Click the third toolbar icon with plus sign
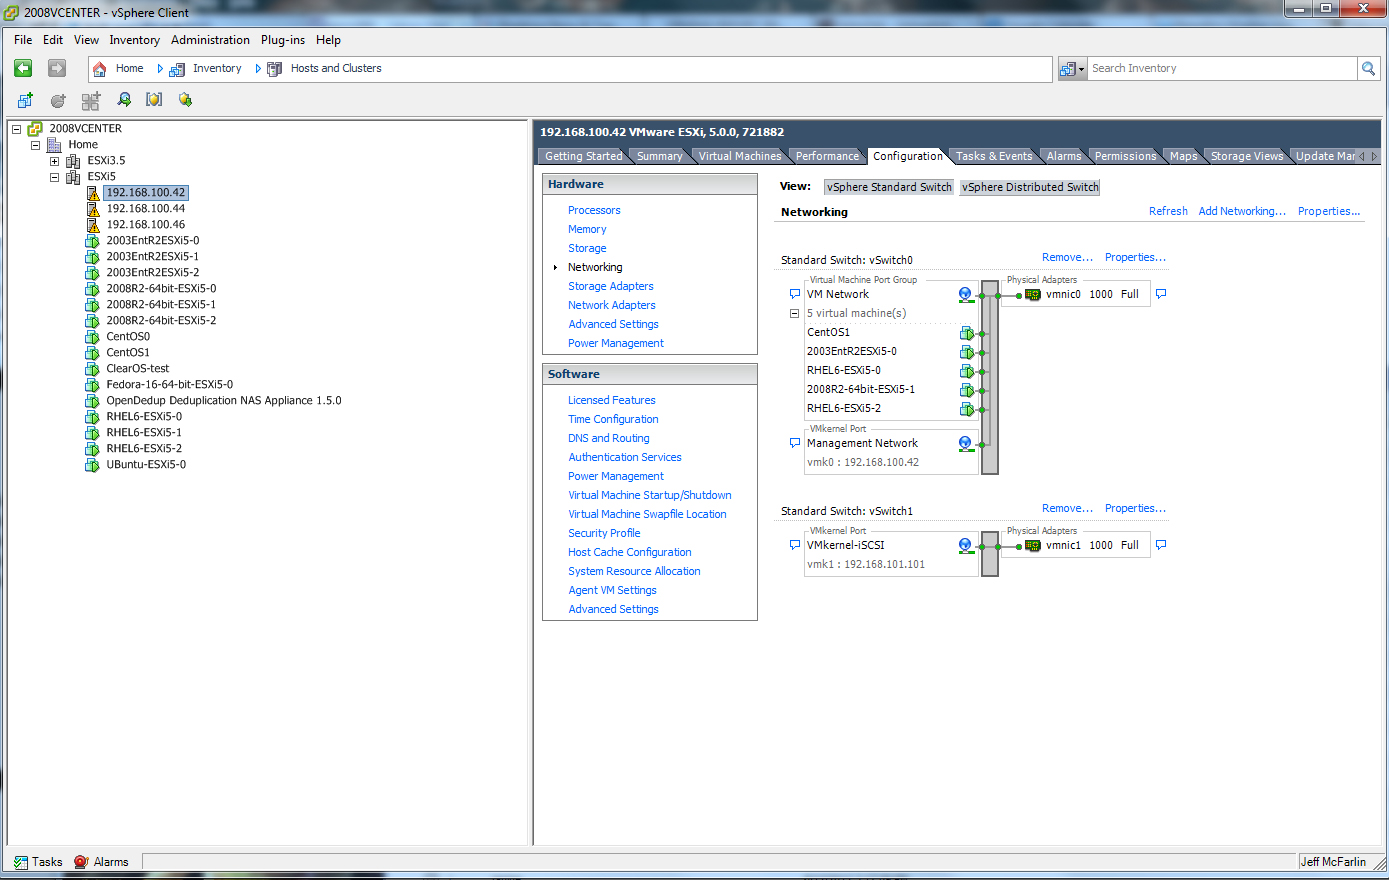The image size is (1389, 880). pyautogui.click(x=91, y=100)
